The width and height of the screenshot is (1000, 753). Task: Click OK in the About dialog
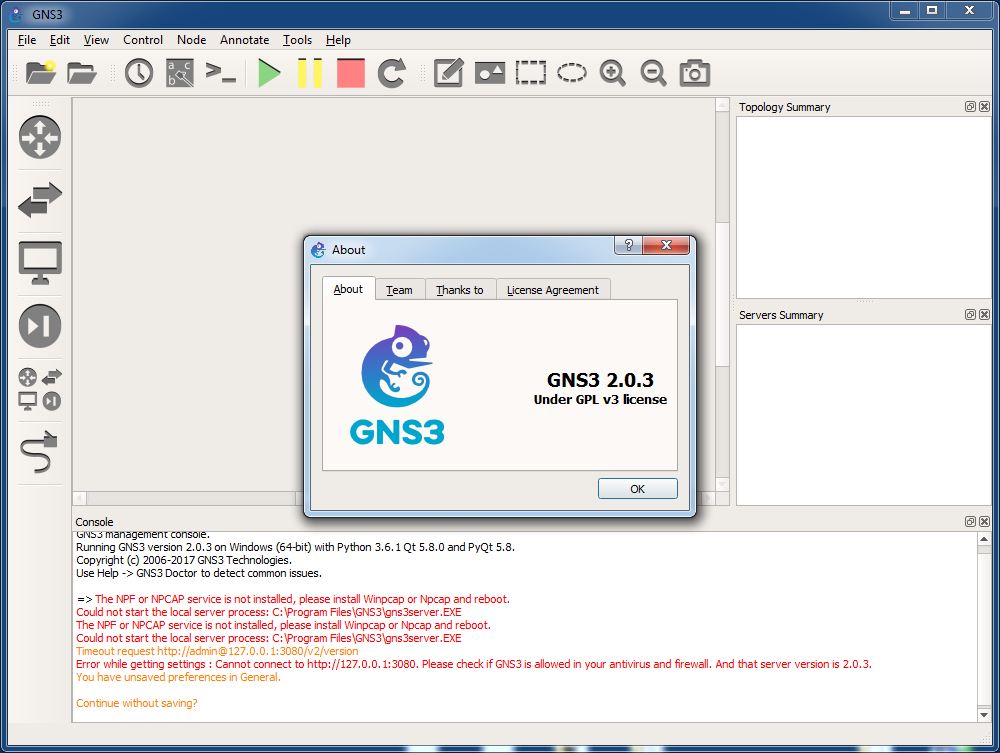[638, 488]
